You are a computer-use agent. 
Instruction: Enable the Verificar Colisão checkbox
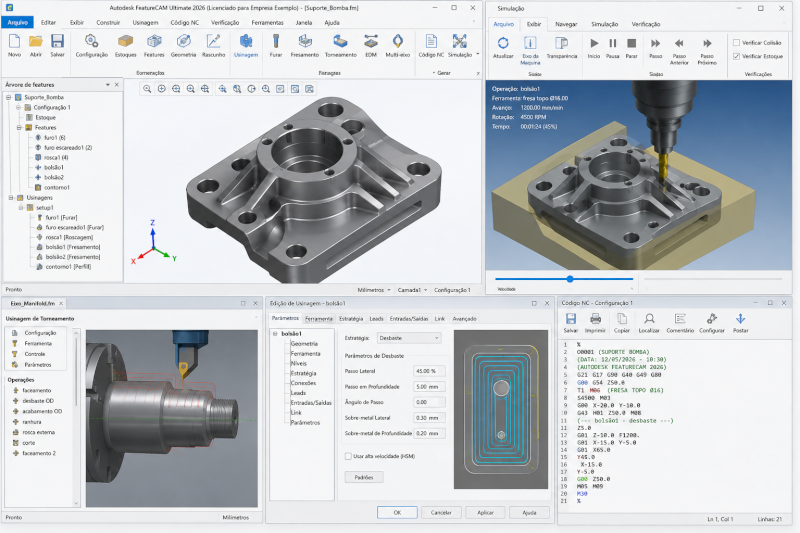point(736,43)
